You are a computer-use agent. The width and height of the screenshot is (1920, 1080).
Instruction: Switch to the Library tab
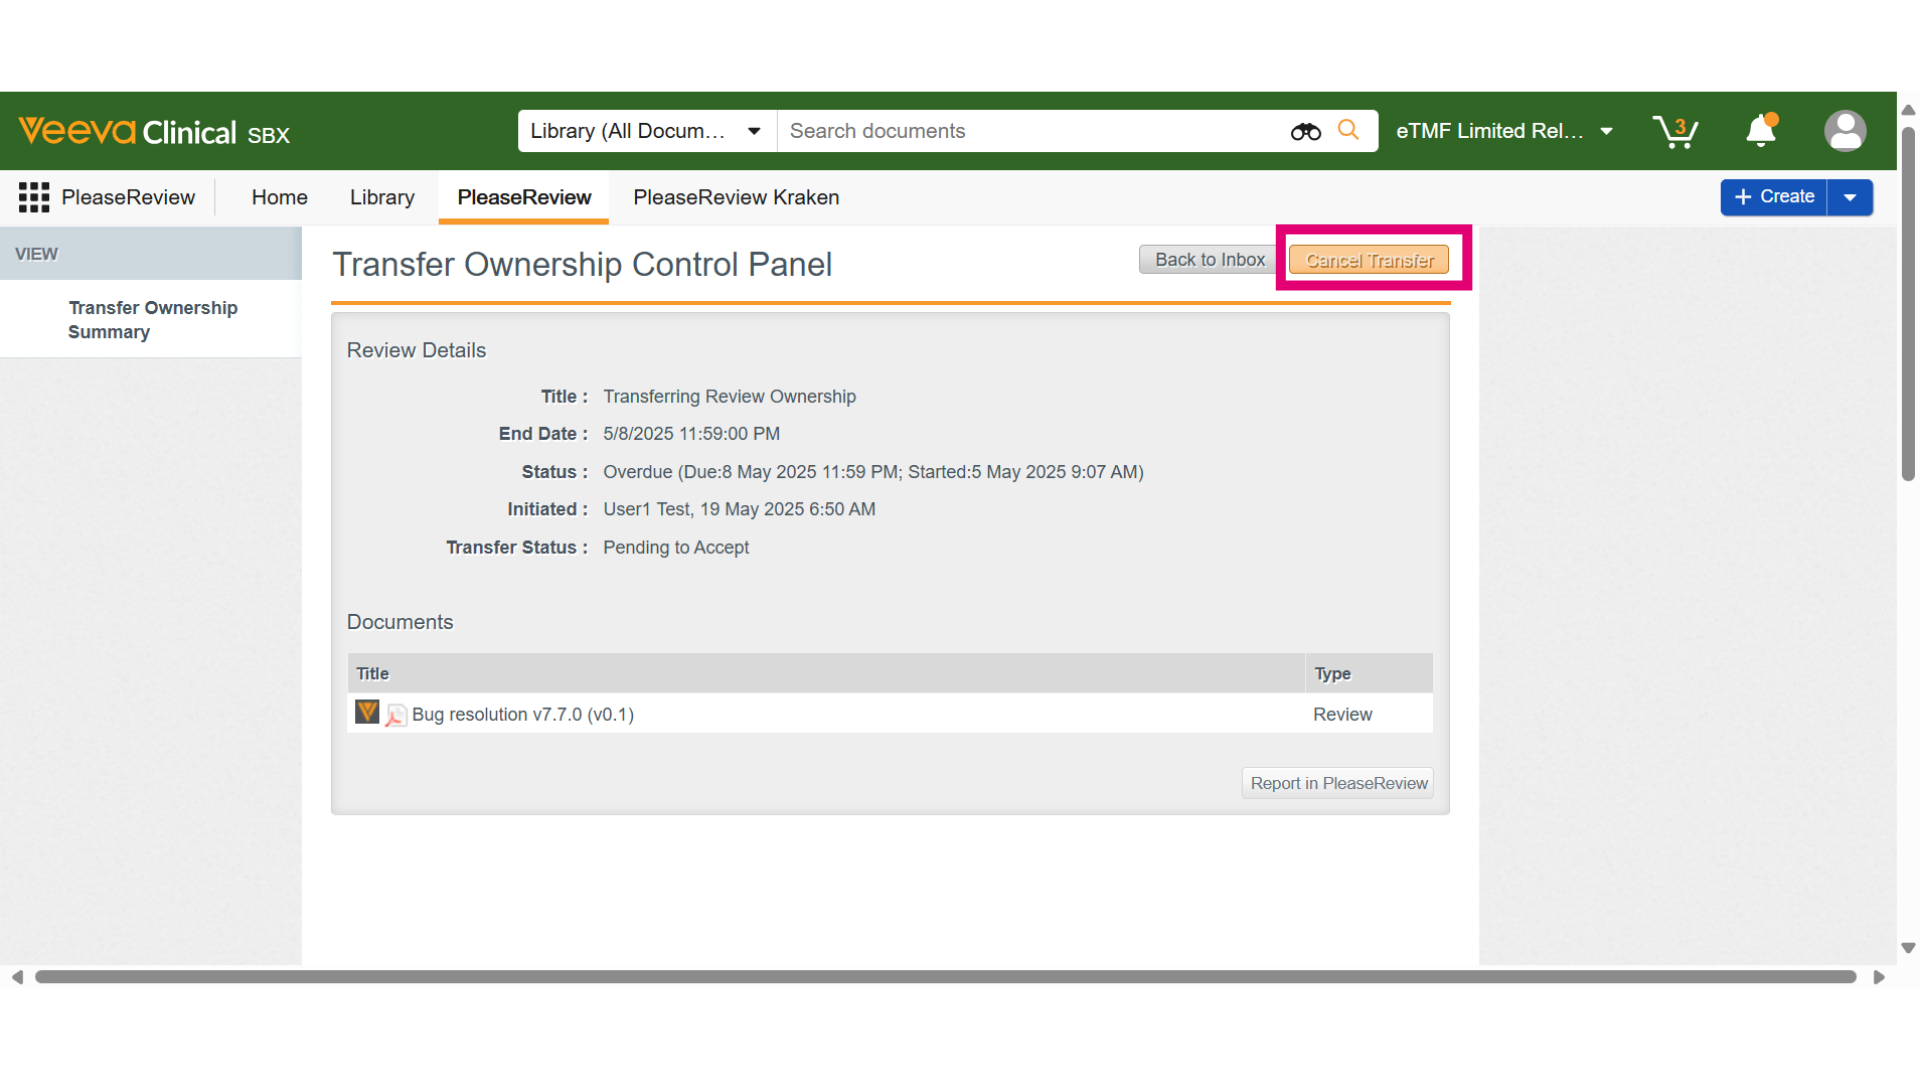point(382,197)
